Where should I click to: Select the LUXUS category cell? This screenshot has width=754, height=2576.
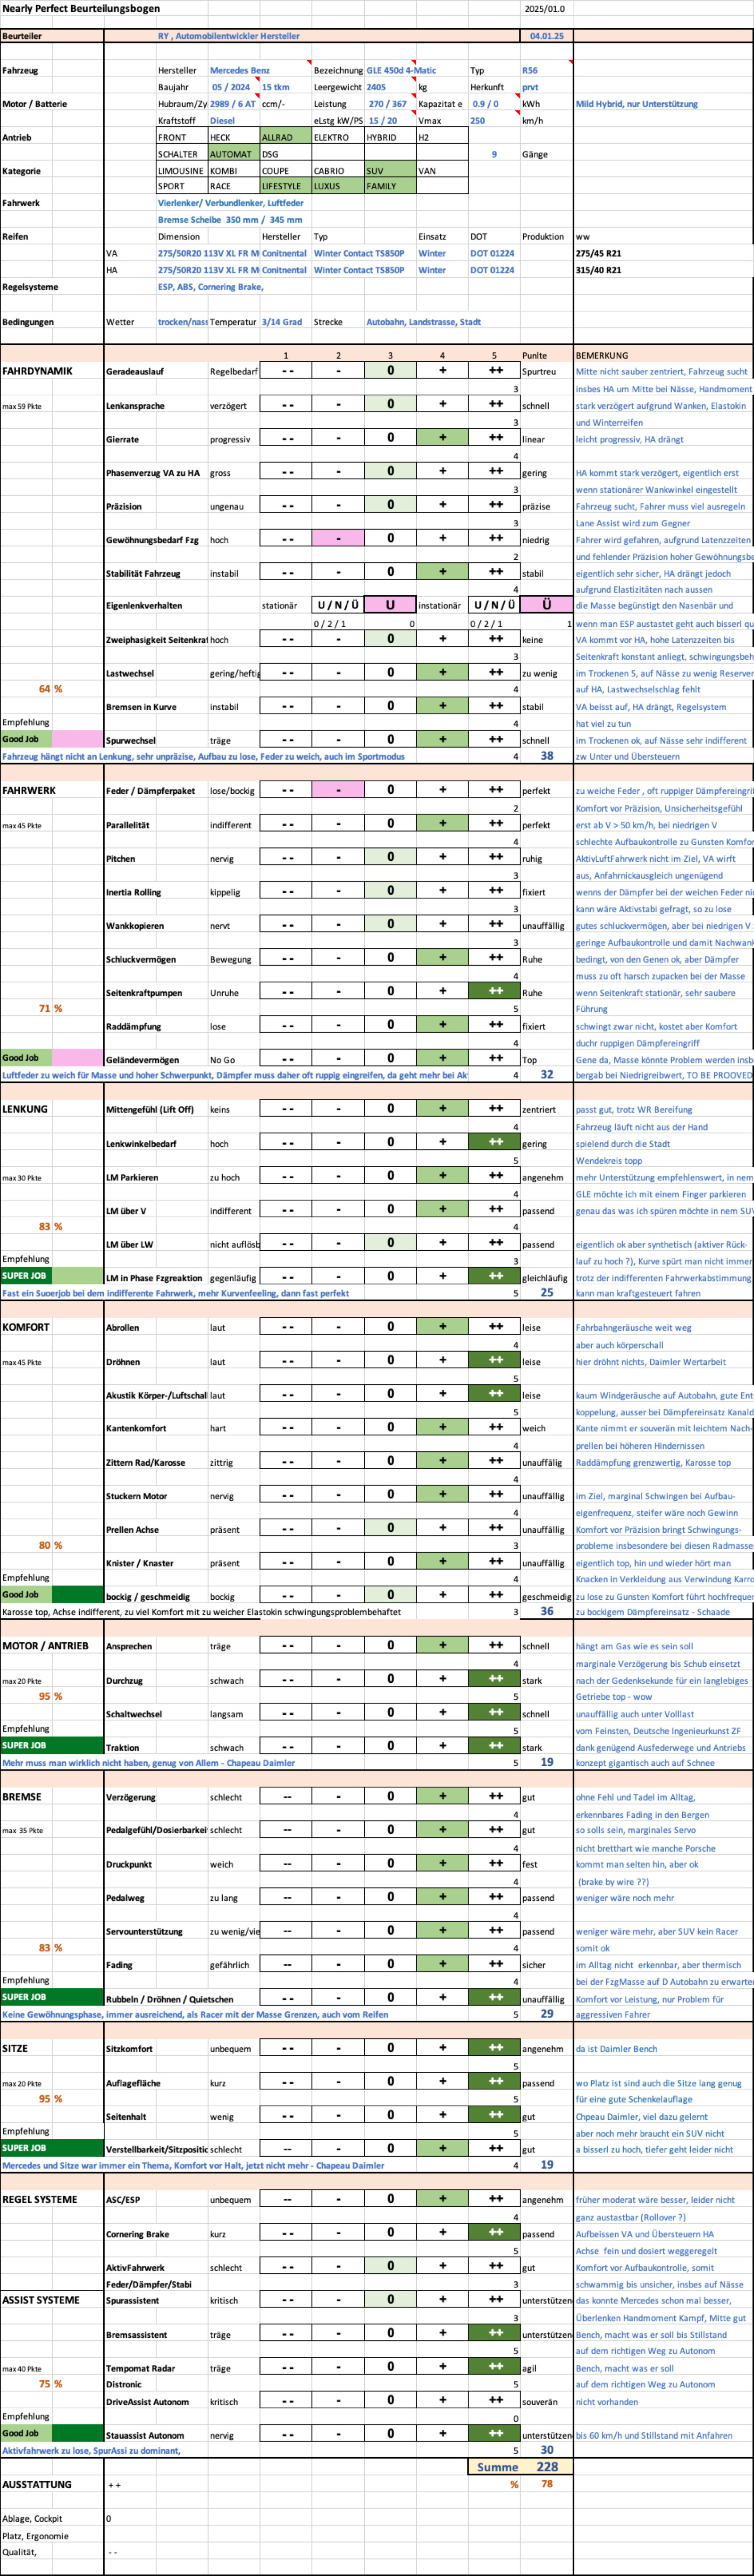[337, 186]
